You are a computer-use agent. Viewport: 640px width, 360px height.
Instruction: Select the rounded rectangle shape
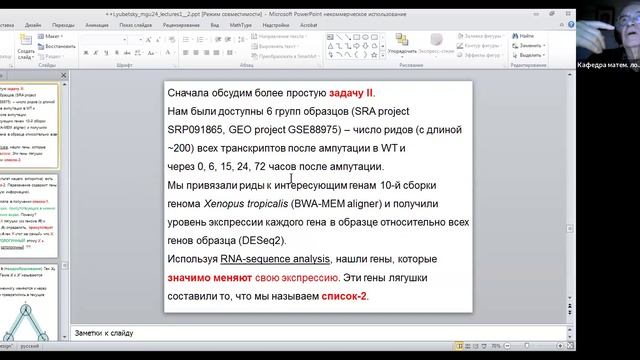point(374,37)
